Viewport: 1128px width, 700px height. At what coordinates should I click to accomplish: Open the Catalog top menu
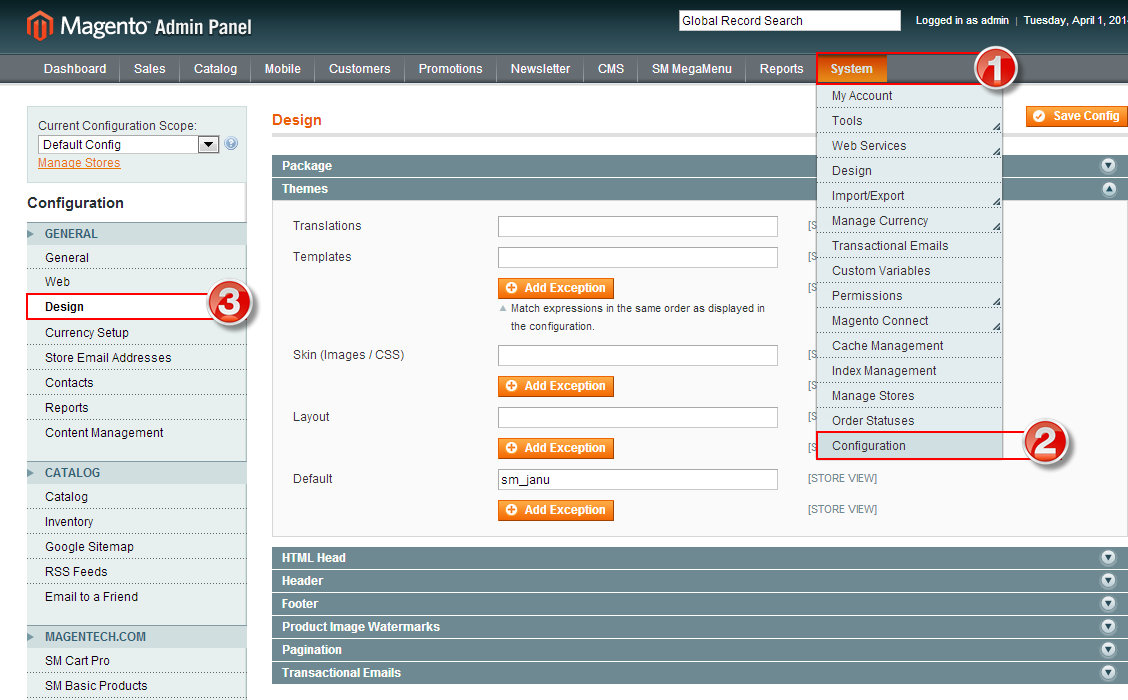tap(215, 69)
